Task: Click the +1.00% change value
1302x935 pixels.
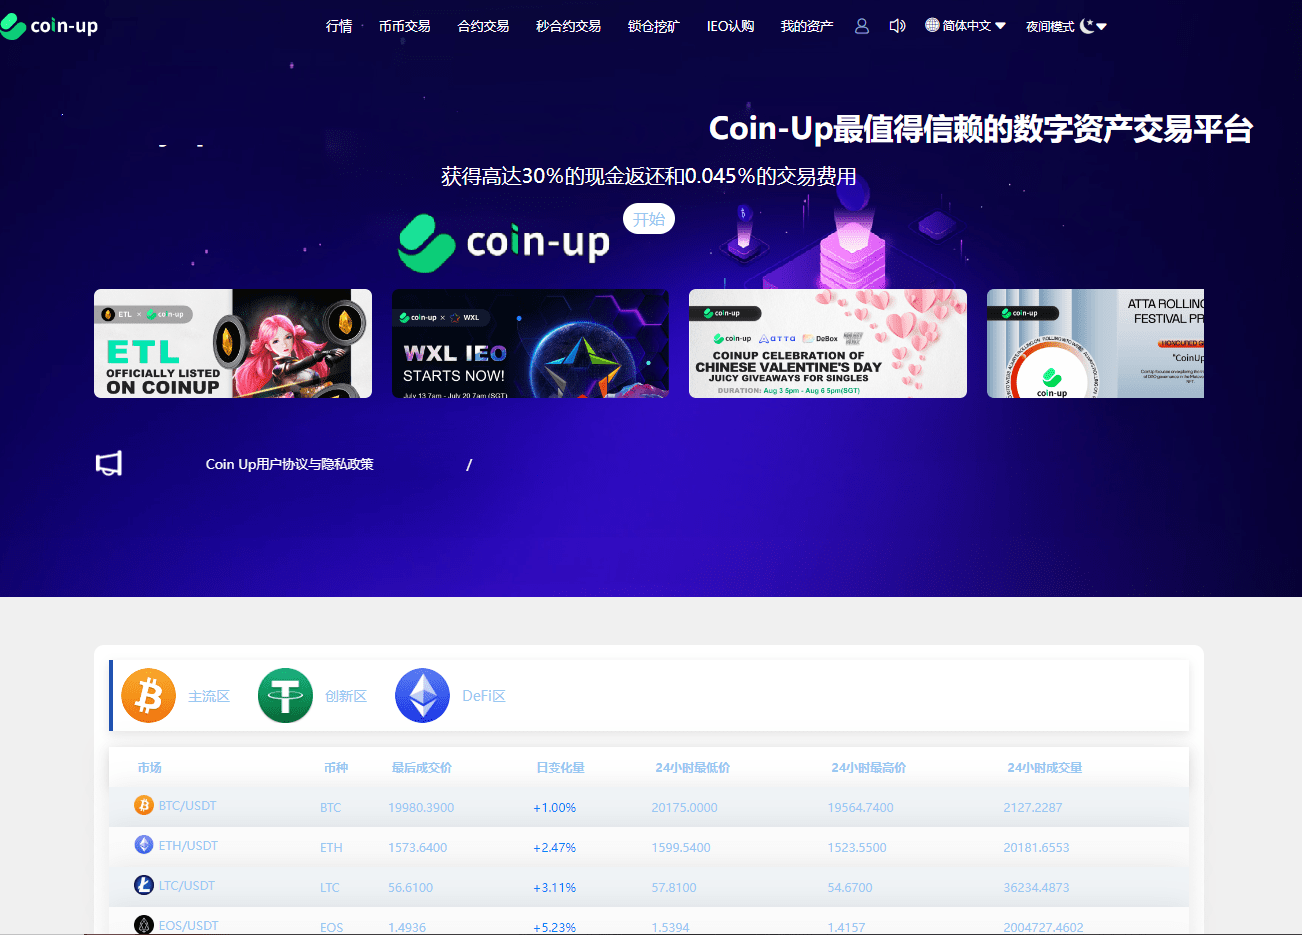Action: (x=554, y=807)
